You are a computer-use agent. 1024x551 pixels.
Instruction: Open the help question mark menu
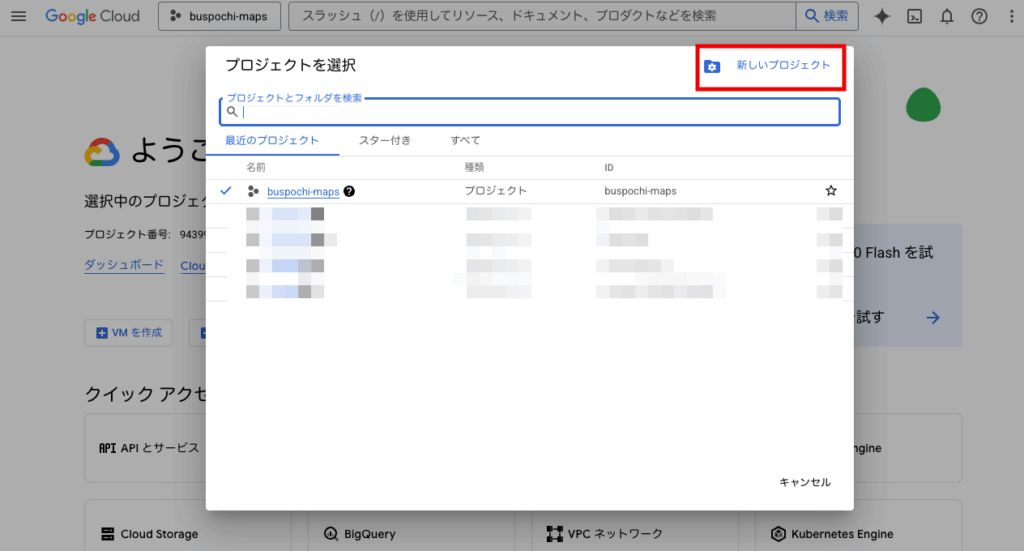click(x=979, y=16)
